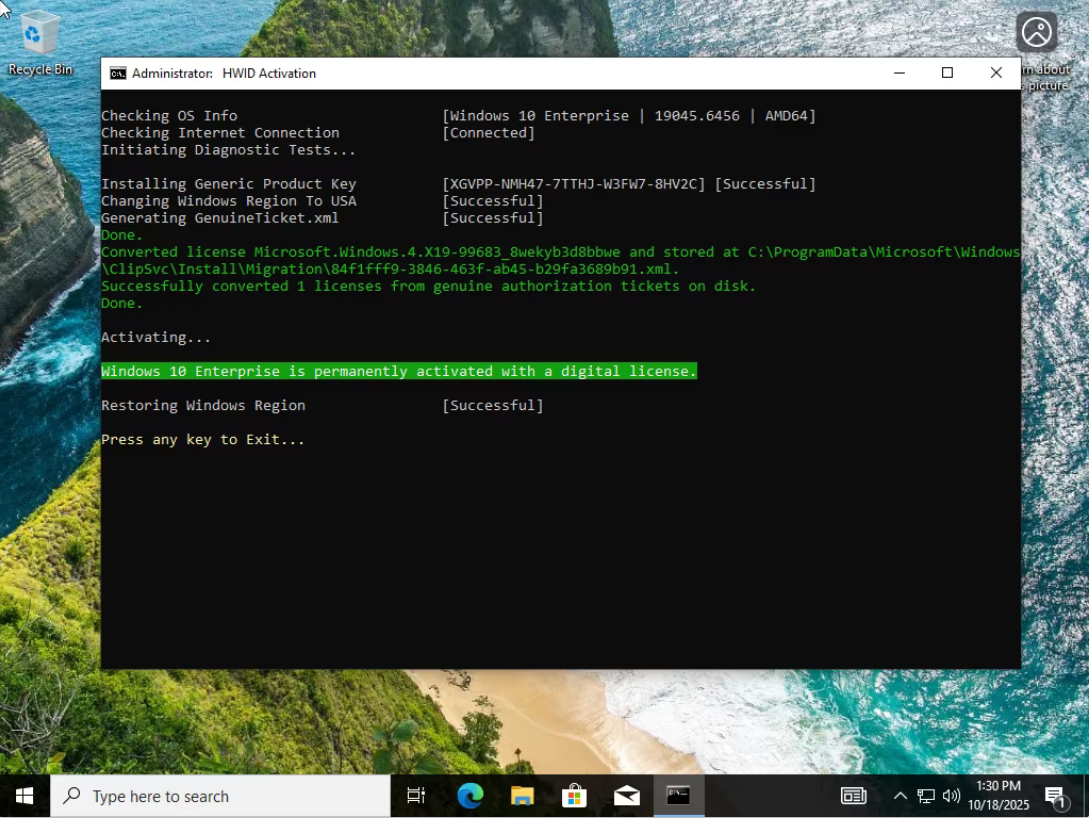The width and height of the screenshot is (1089, 818).
Task: Click the Type here to search box
Action: pyautogui.click(x=220, y=796)
